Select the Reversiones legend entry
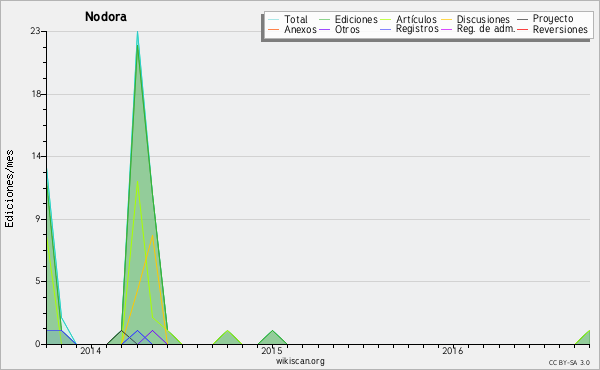The height and width of the screenshot is (370, 600). pyautogui.click(x=560, y=29)
